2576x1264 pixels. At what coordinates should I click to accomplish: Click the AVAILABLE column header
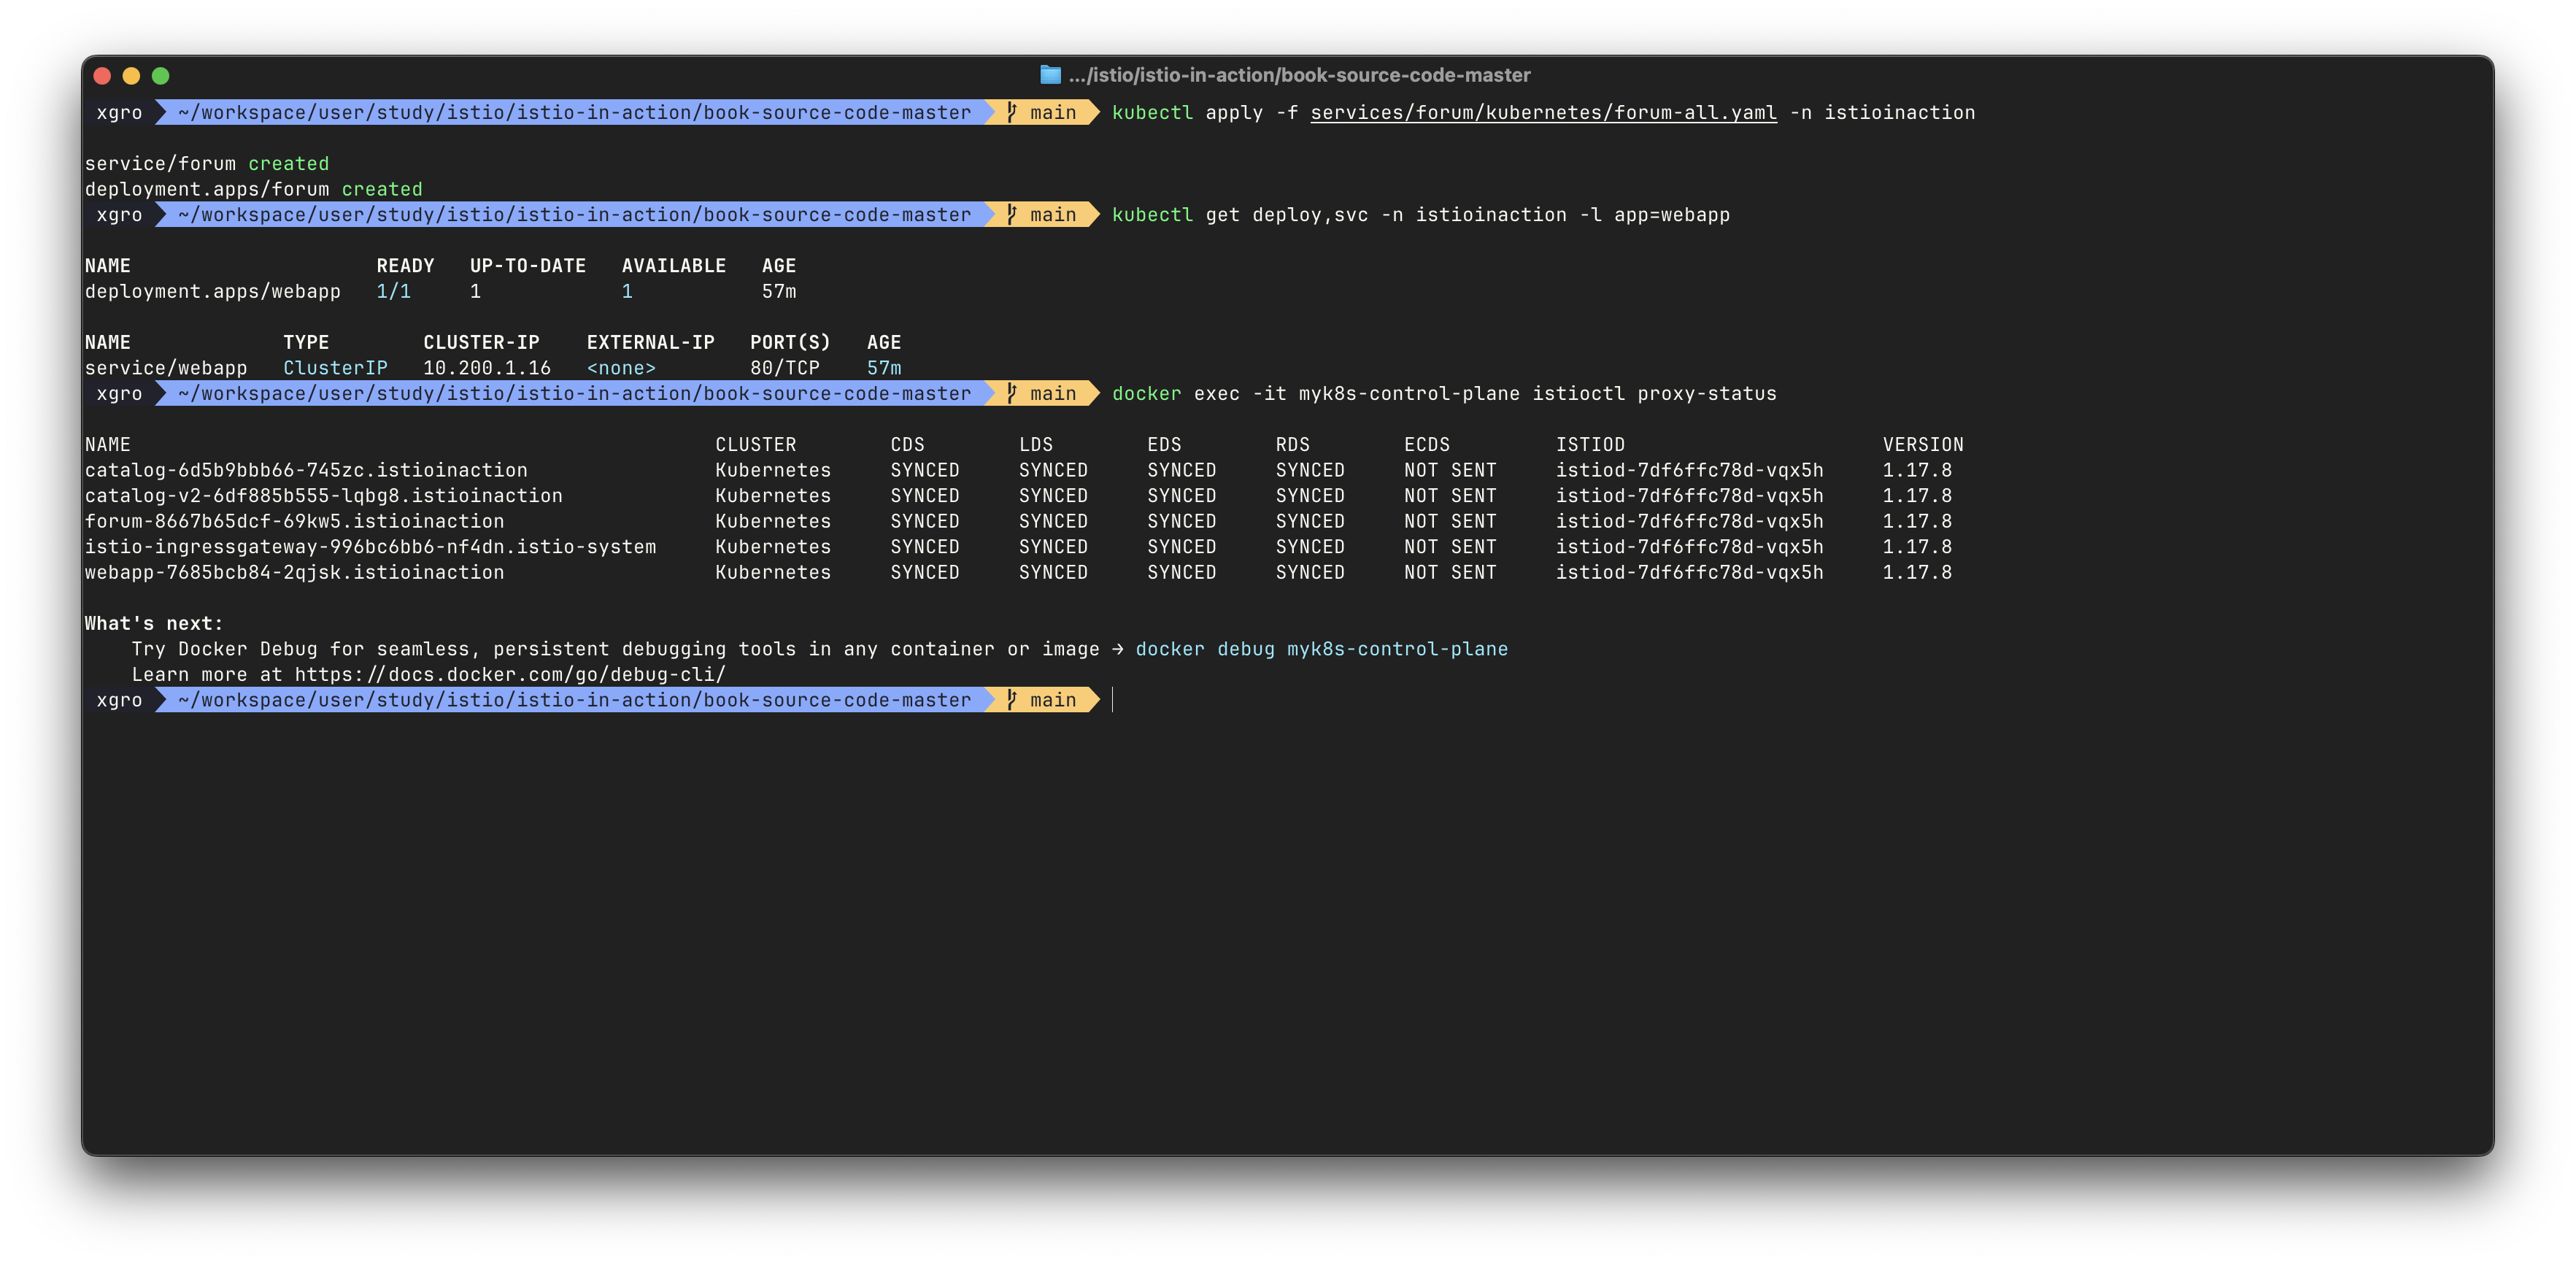pyautogui.click(x=674, y=266)
